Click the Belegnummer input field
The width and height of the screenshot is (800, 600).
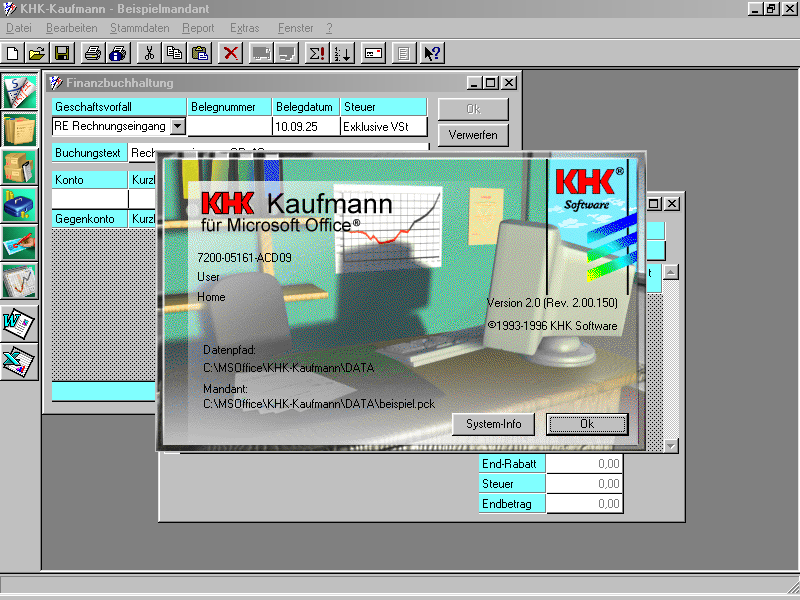tap(229, 126)
